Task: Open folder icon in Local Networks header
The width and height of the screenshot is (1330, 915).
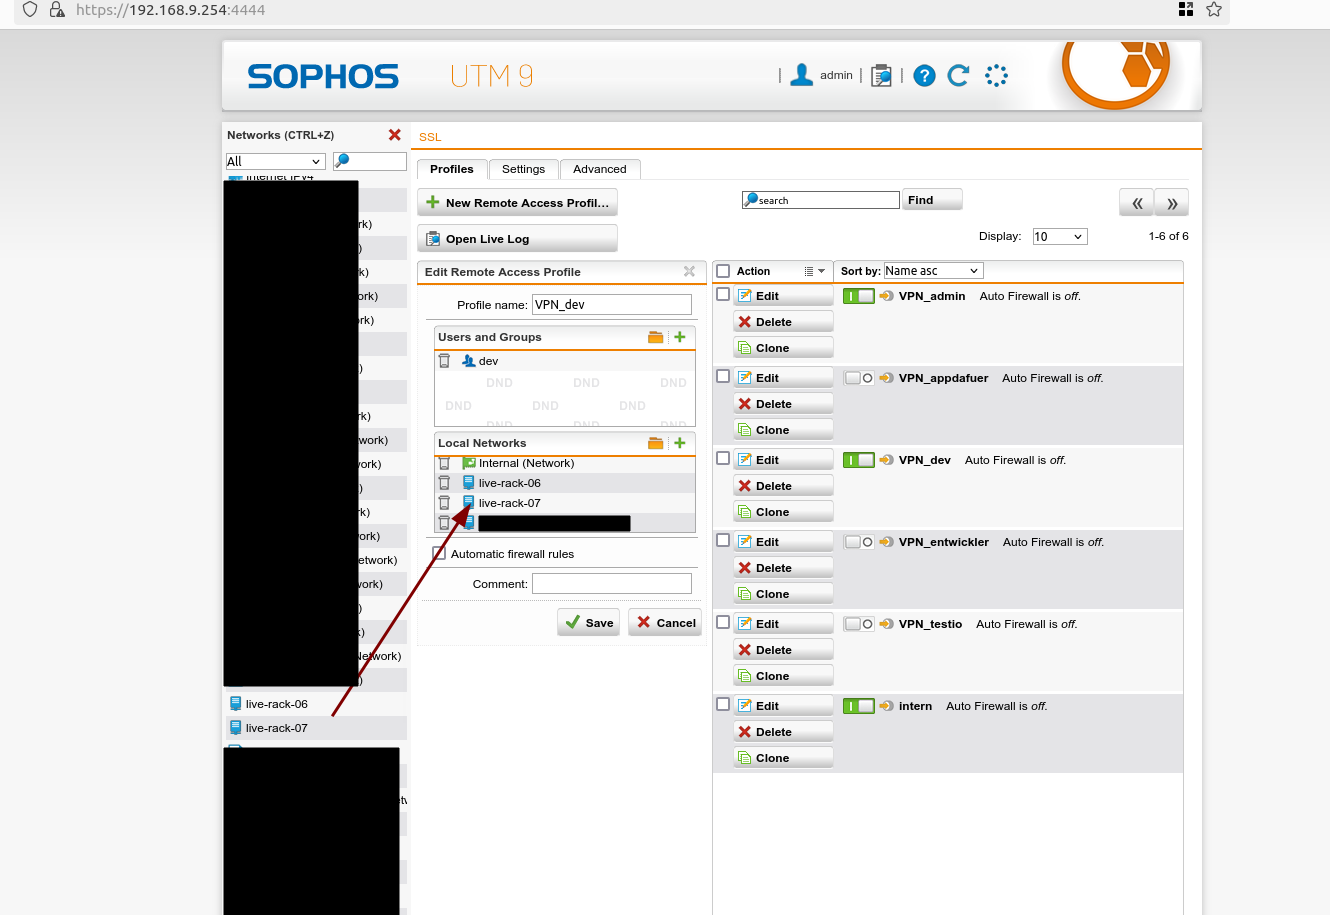Action: pyautogui.click(x=655, y=443)
